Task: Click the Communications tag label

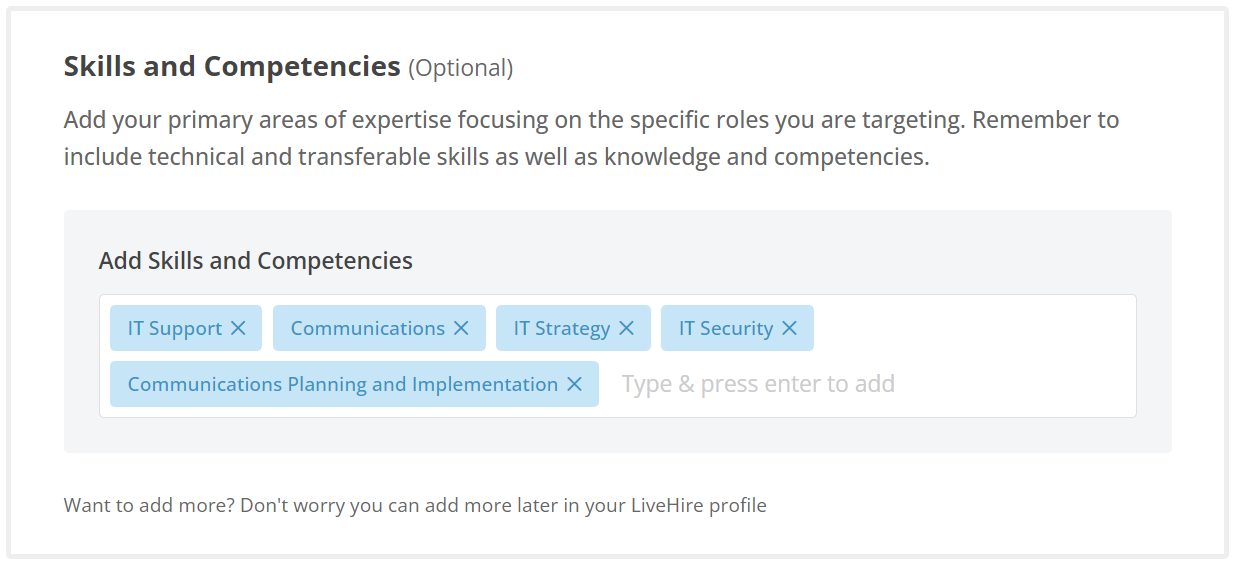Action: pos(367,328)
